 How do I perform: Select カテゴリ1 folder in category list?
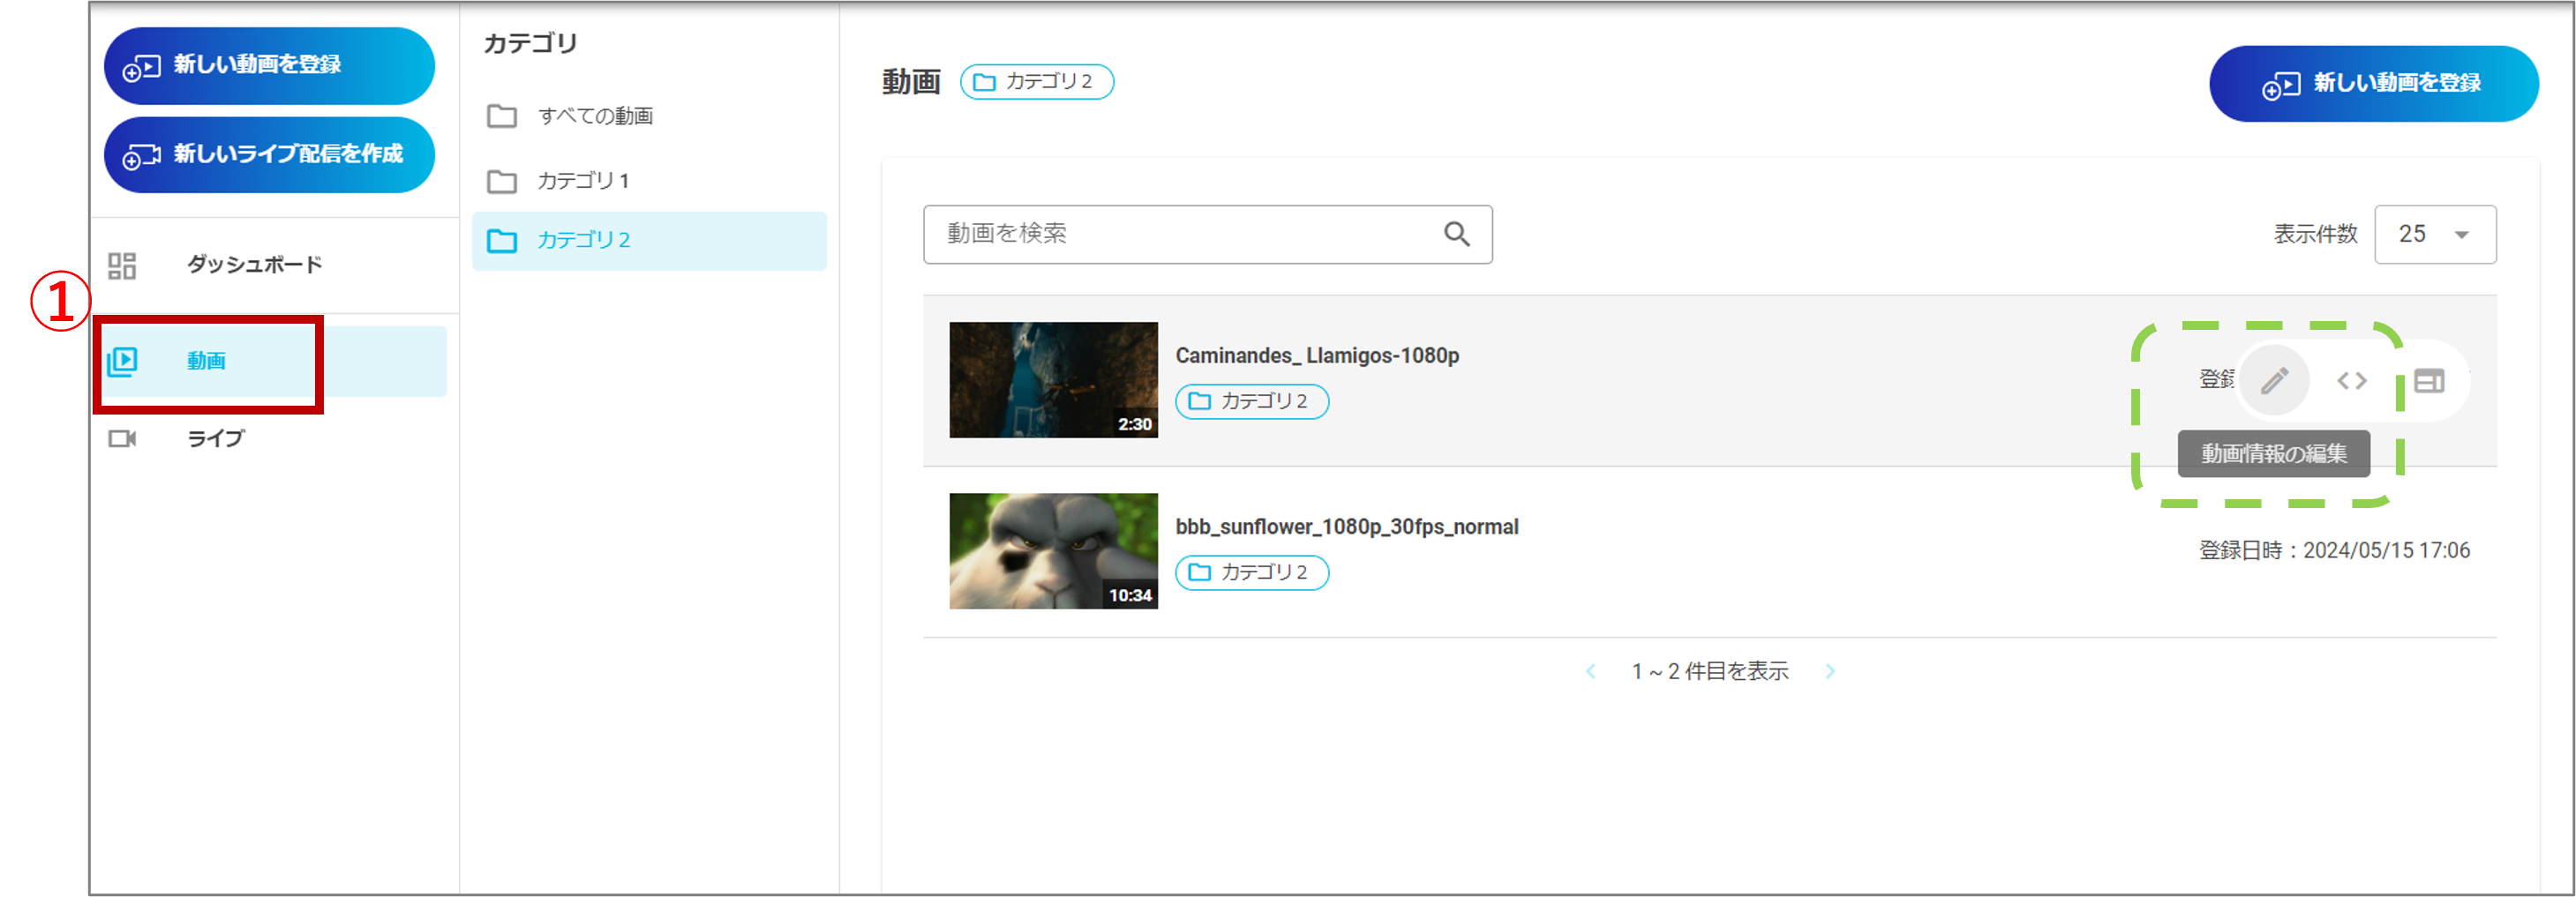582,181
